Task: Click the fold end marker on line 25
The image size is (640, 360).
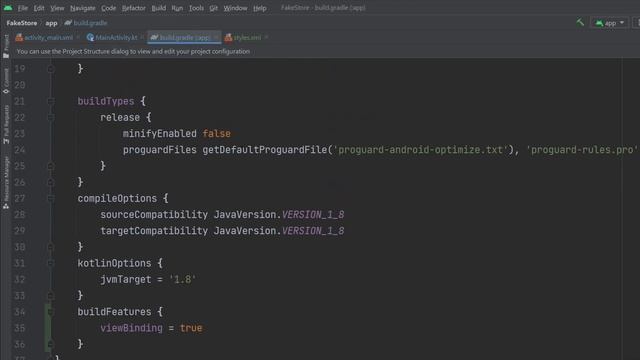Action: tap(51, 166)
